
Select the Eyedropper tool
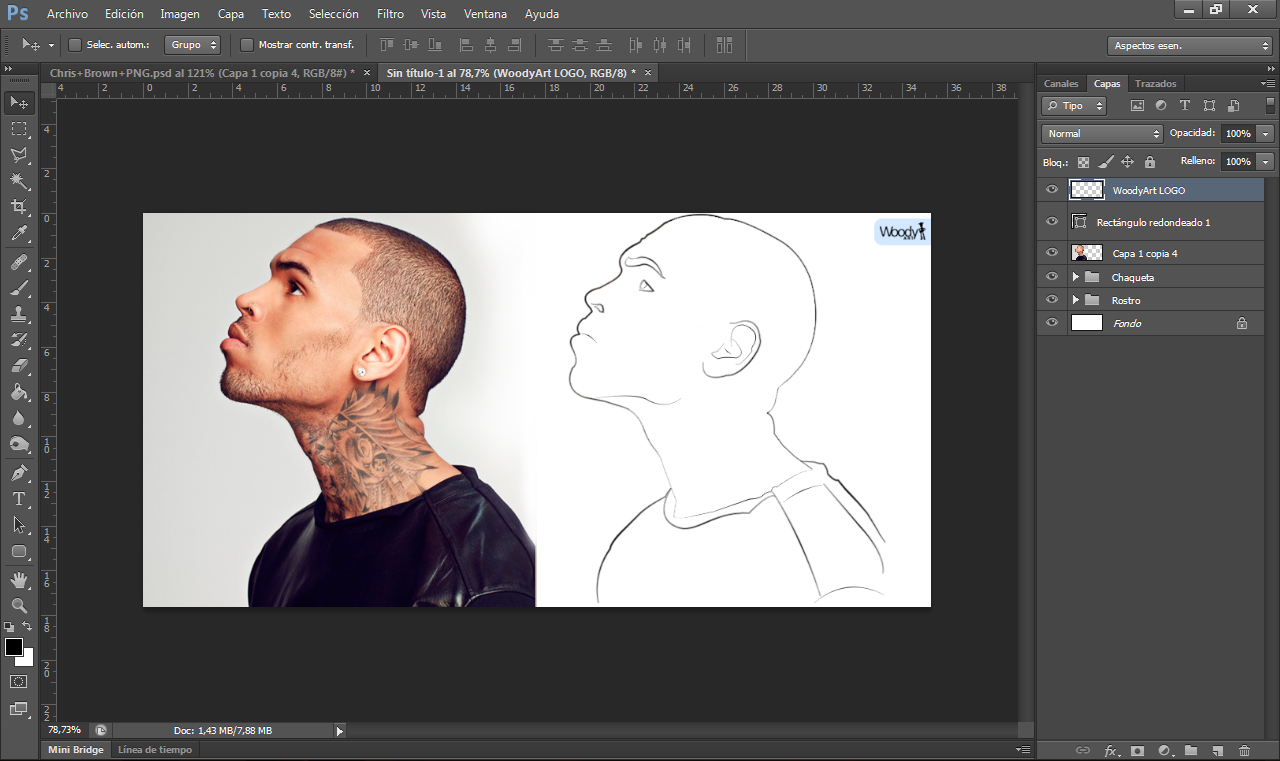click(x=19, y=234)
